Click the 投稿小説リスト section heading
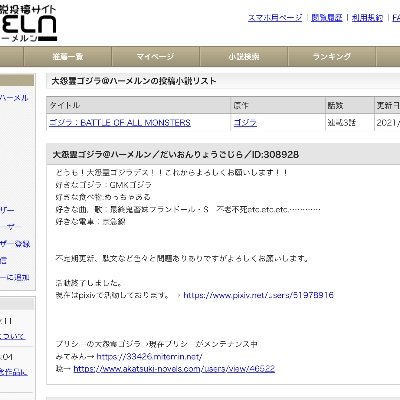Image resolution: width=400 pixels, height=400 pixels. [x=134, y=81]
